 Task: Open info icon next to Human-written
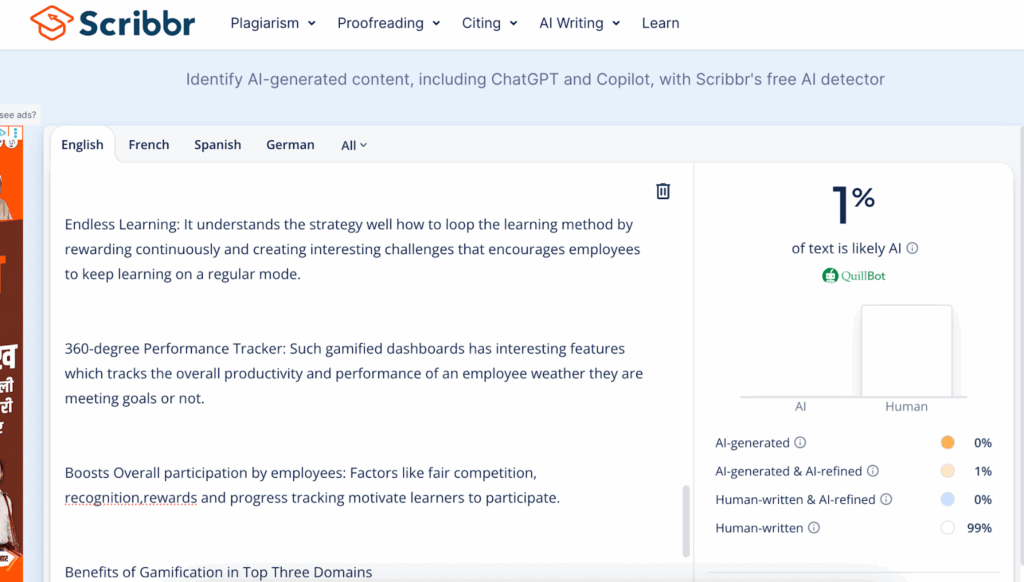(x=813, y=528)
